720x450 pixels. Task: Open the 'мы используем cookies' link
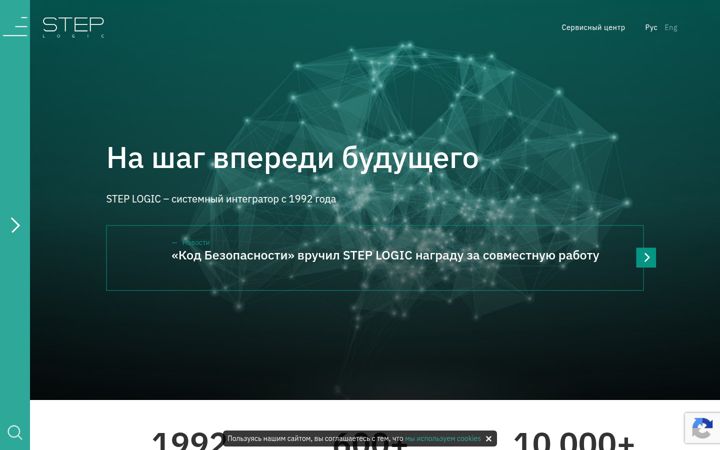coord(443,439)
